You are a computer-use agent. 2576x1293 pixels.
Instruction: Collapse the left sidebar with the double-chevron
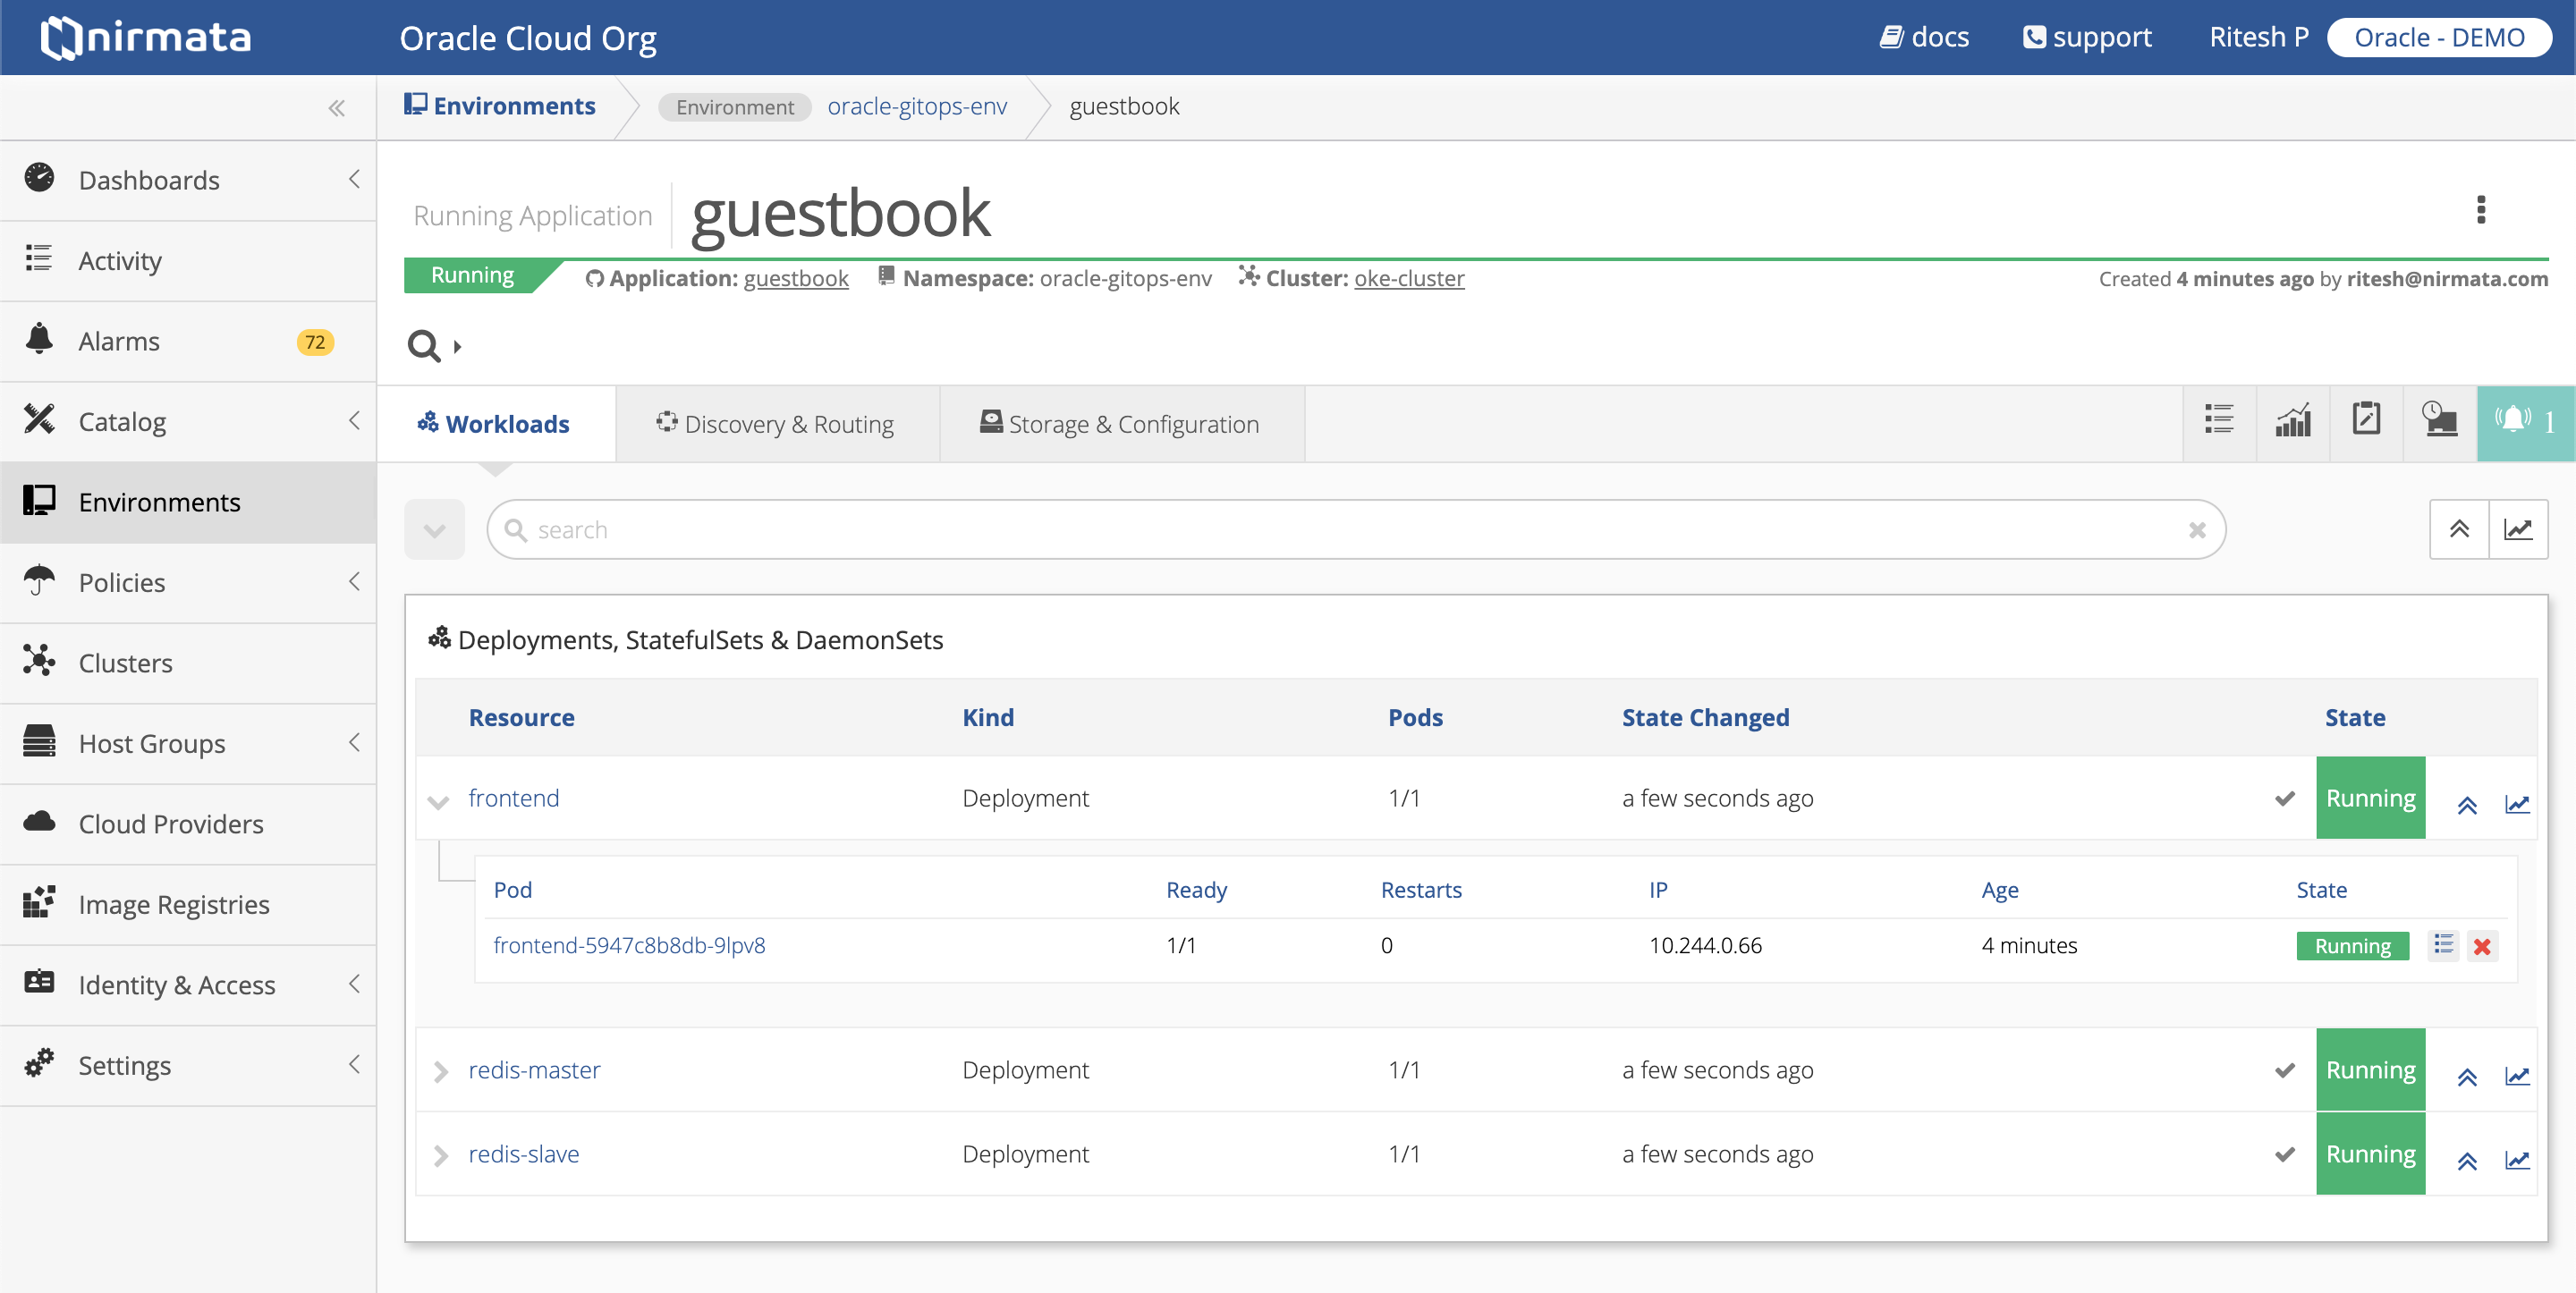pyautogui.click(x=337, y=108)
